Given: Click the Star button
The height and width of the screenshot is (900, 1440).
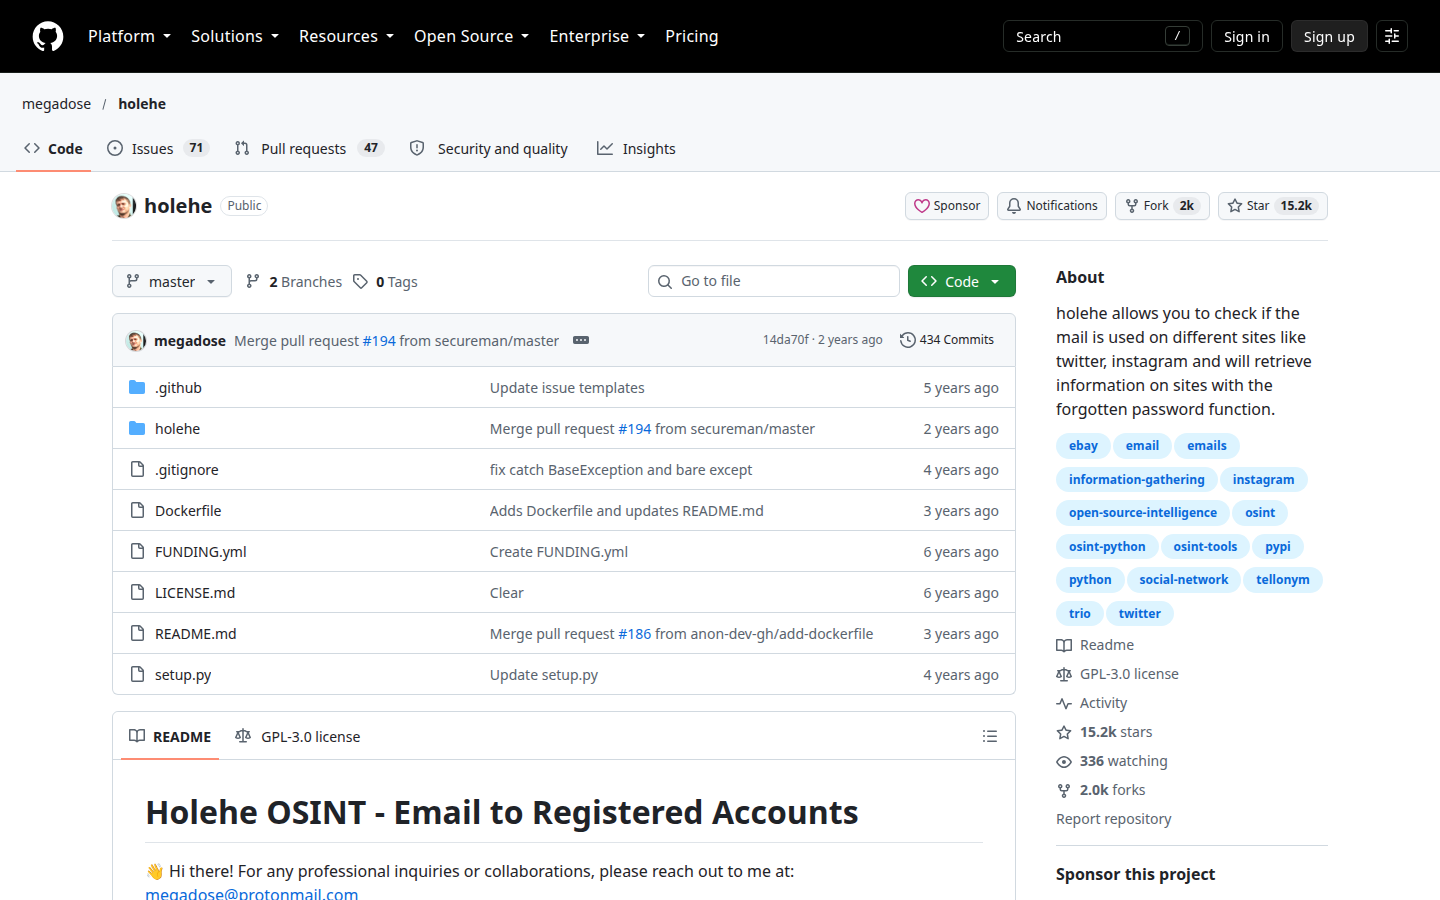Looking at the screenshot, I should 1272,206.
